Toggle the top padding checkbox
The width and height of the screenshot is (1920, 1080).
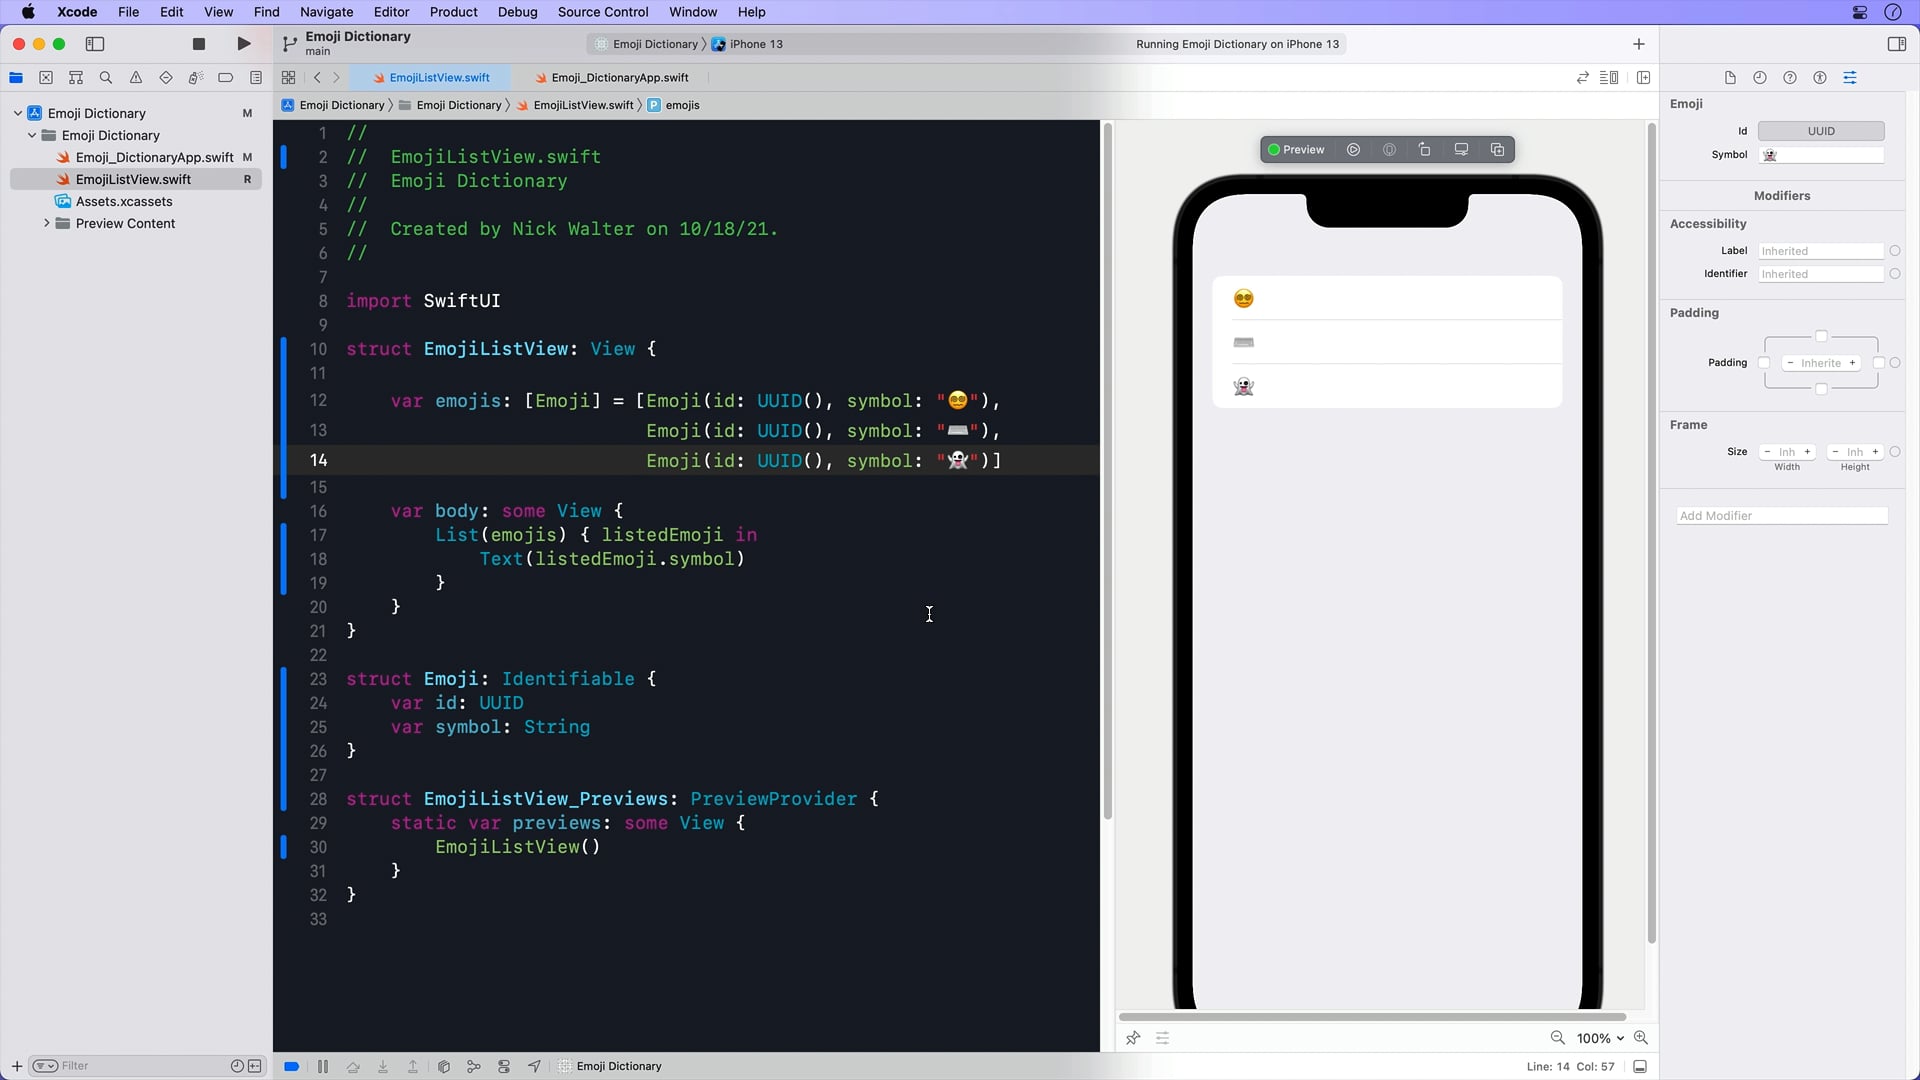(x=1821, y=336)
